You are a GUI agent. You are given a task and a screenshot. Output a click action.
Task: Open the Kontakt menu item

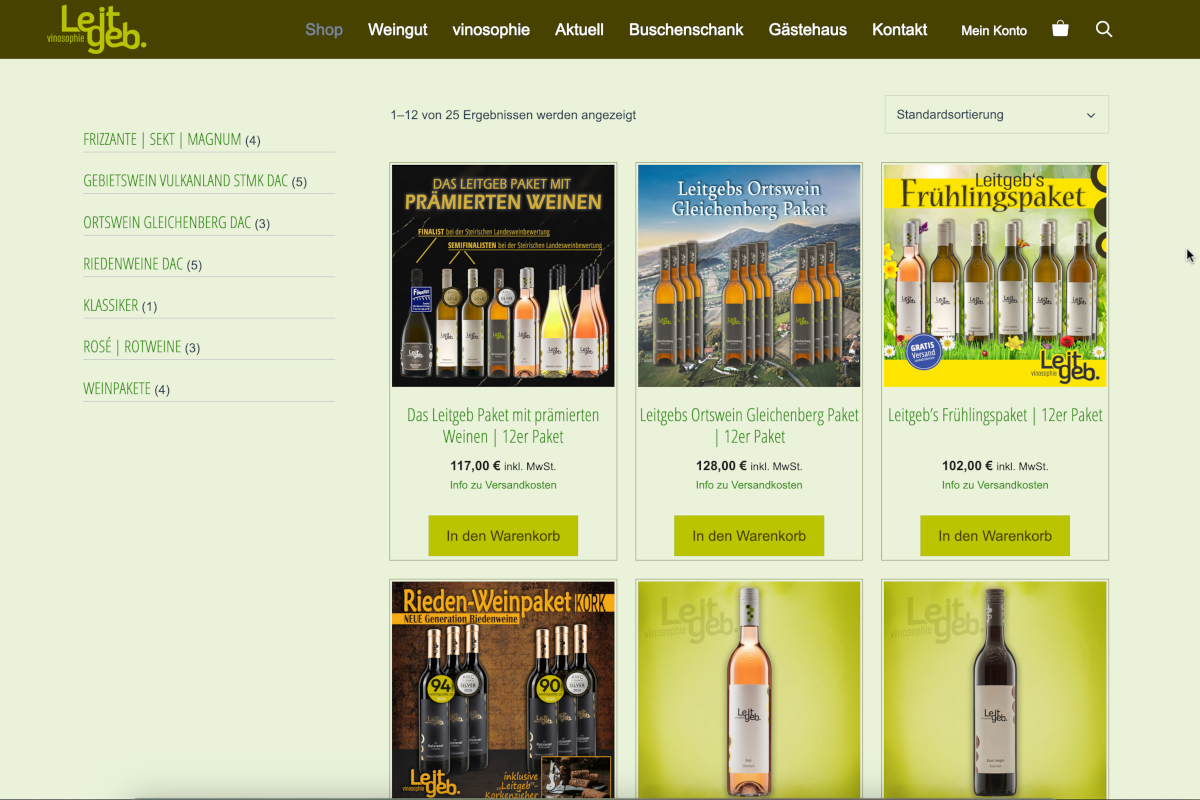click(x=900, y=29)
